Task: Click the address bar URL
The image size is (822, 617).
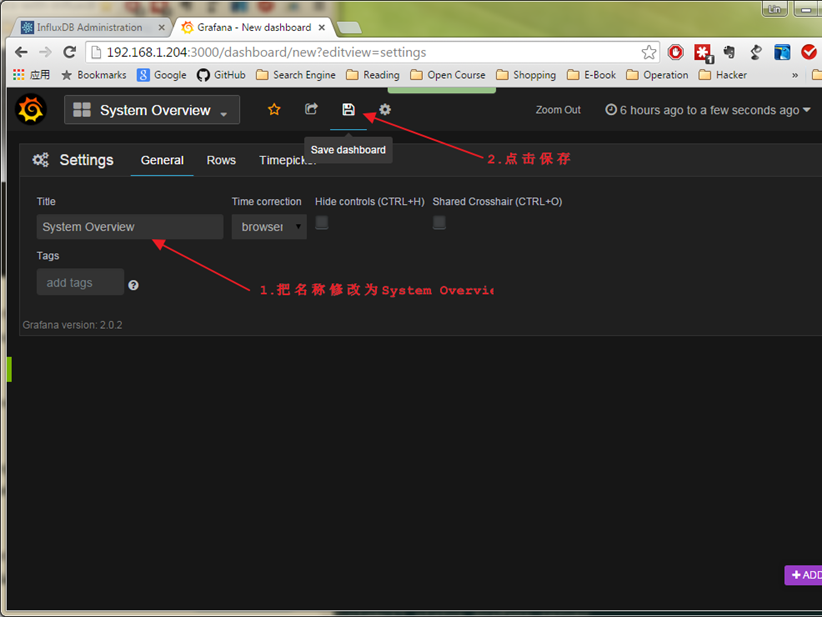Action: 266,52
